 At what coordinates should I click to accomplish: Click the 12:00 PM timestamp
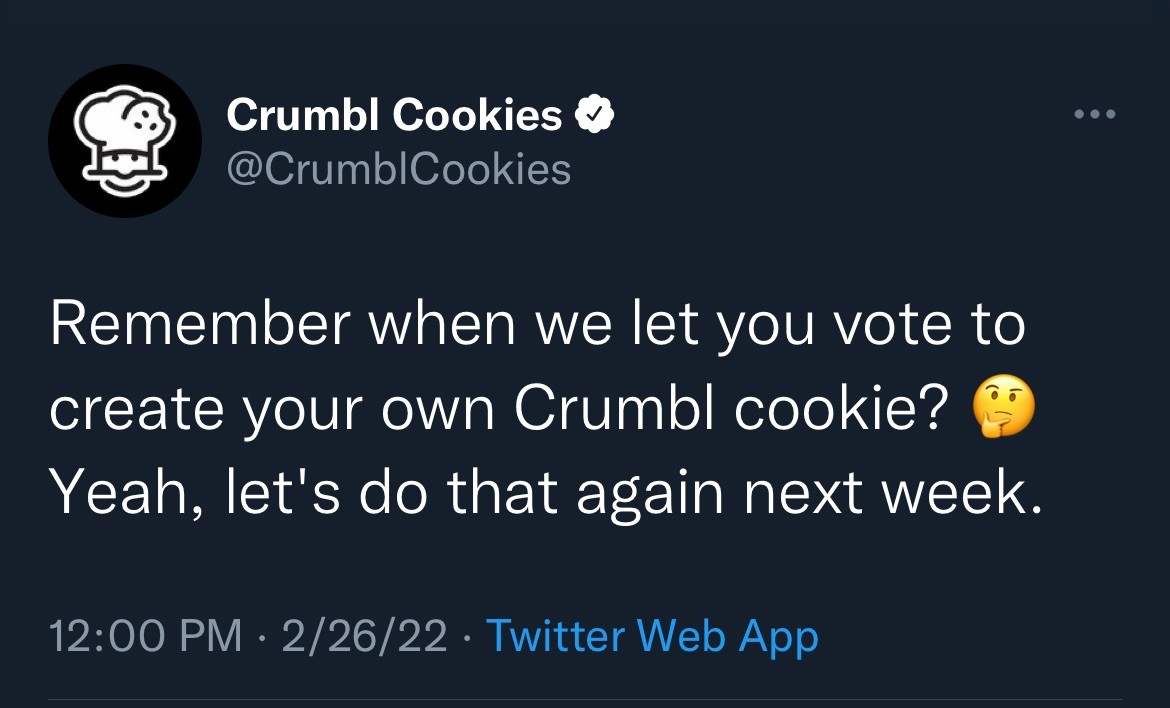coord(146,636)
